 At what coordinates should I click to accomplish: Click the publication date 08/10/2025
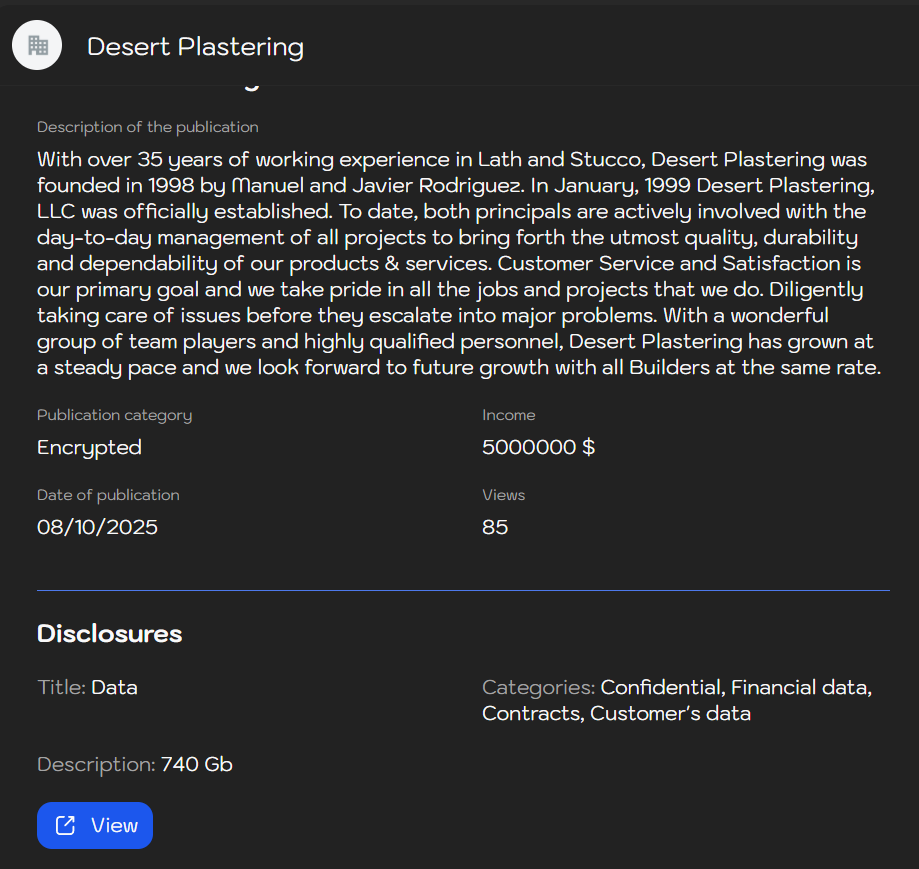[97, 527]
